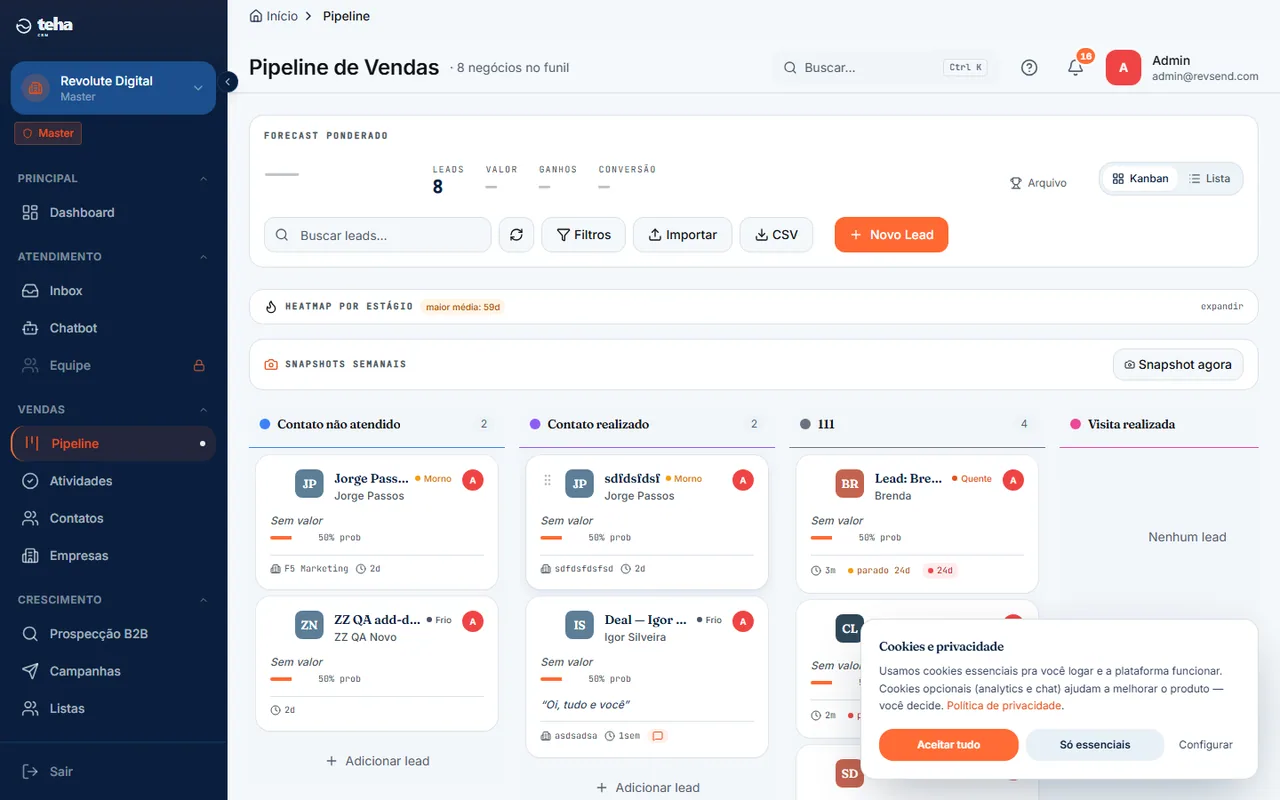Collapse the Crescimento sidebar section
The image size is (1280, 800).
click(203, 600)
